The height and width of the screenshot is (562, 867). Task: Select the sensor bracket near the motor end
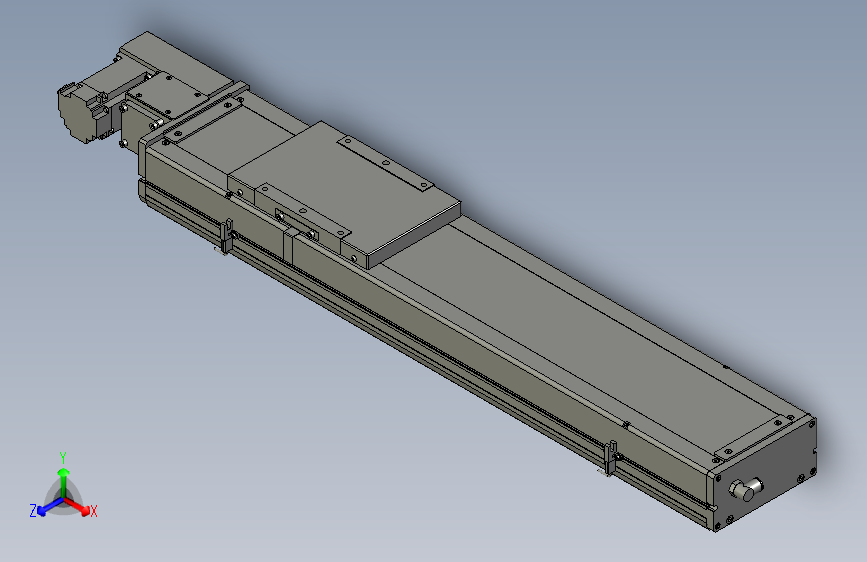227,236
